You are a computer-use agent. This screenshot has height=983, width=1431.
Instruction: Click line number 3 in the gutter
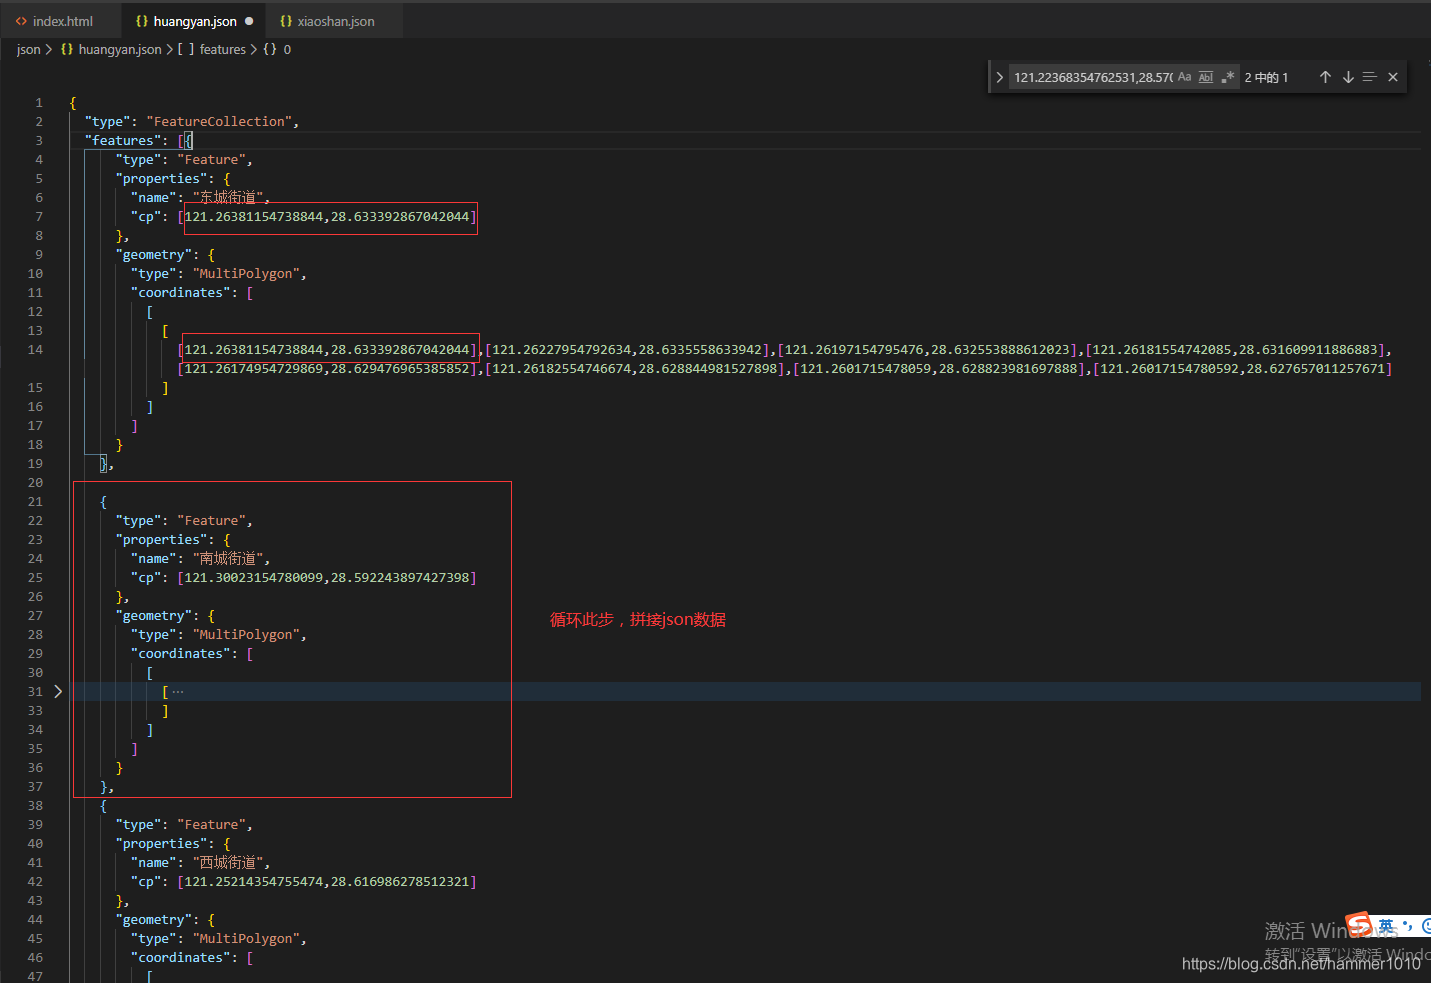click(39, 140)
